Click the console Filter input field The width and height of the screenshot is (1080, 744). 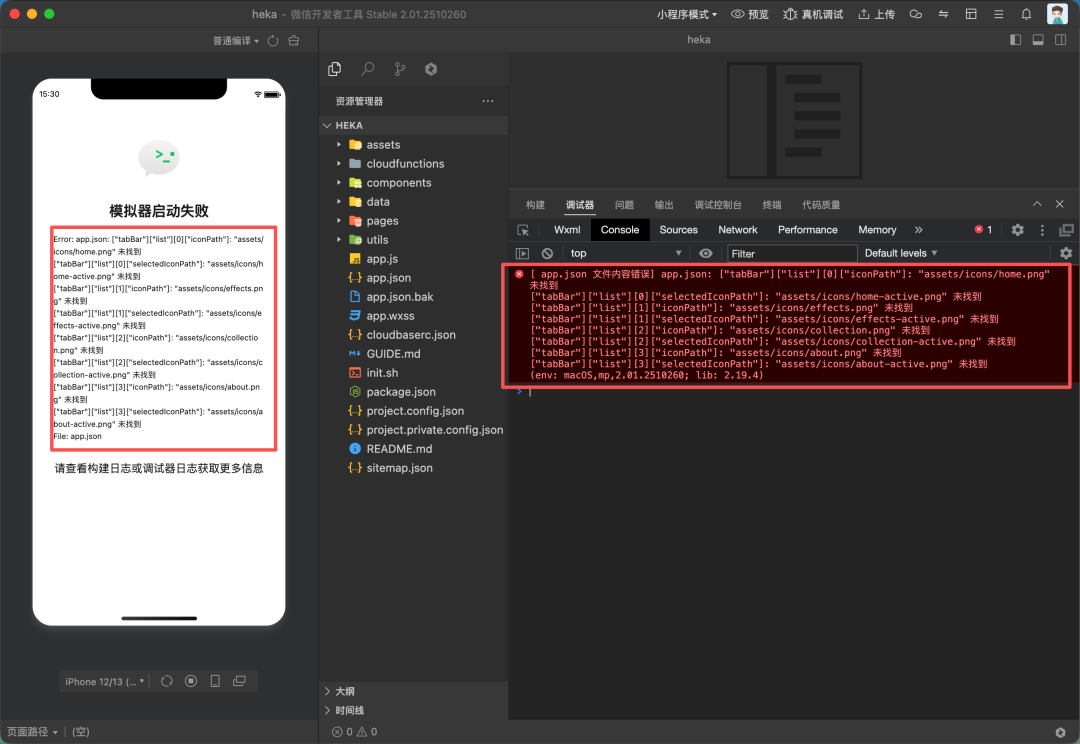pos(791,254)
